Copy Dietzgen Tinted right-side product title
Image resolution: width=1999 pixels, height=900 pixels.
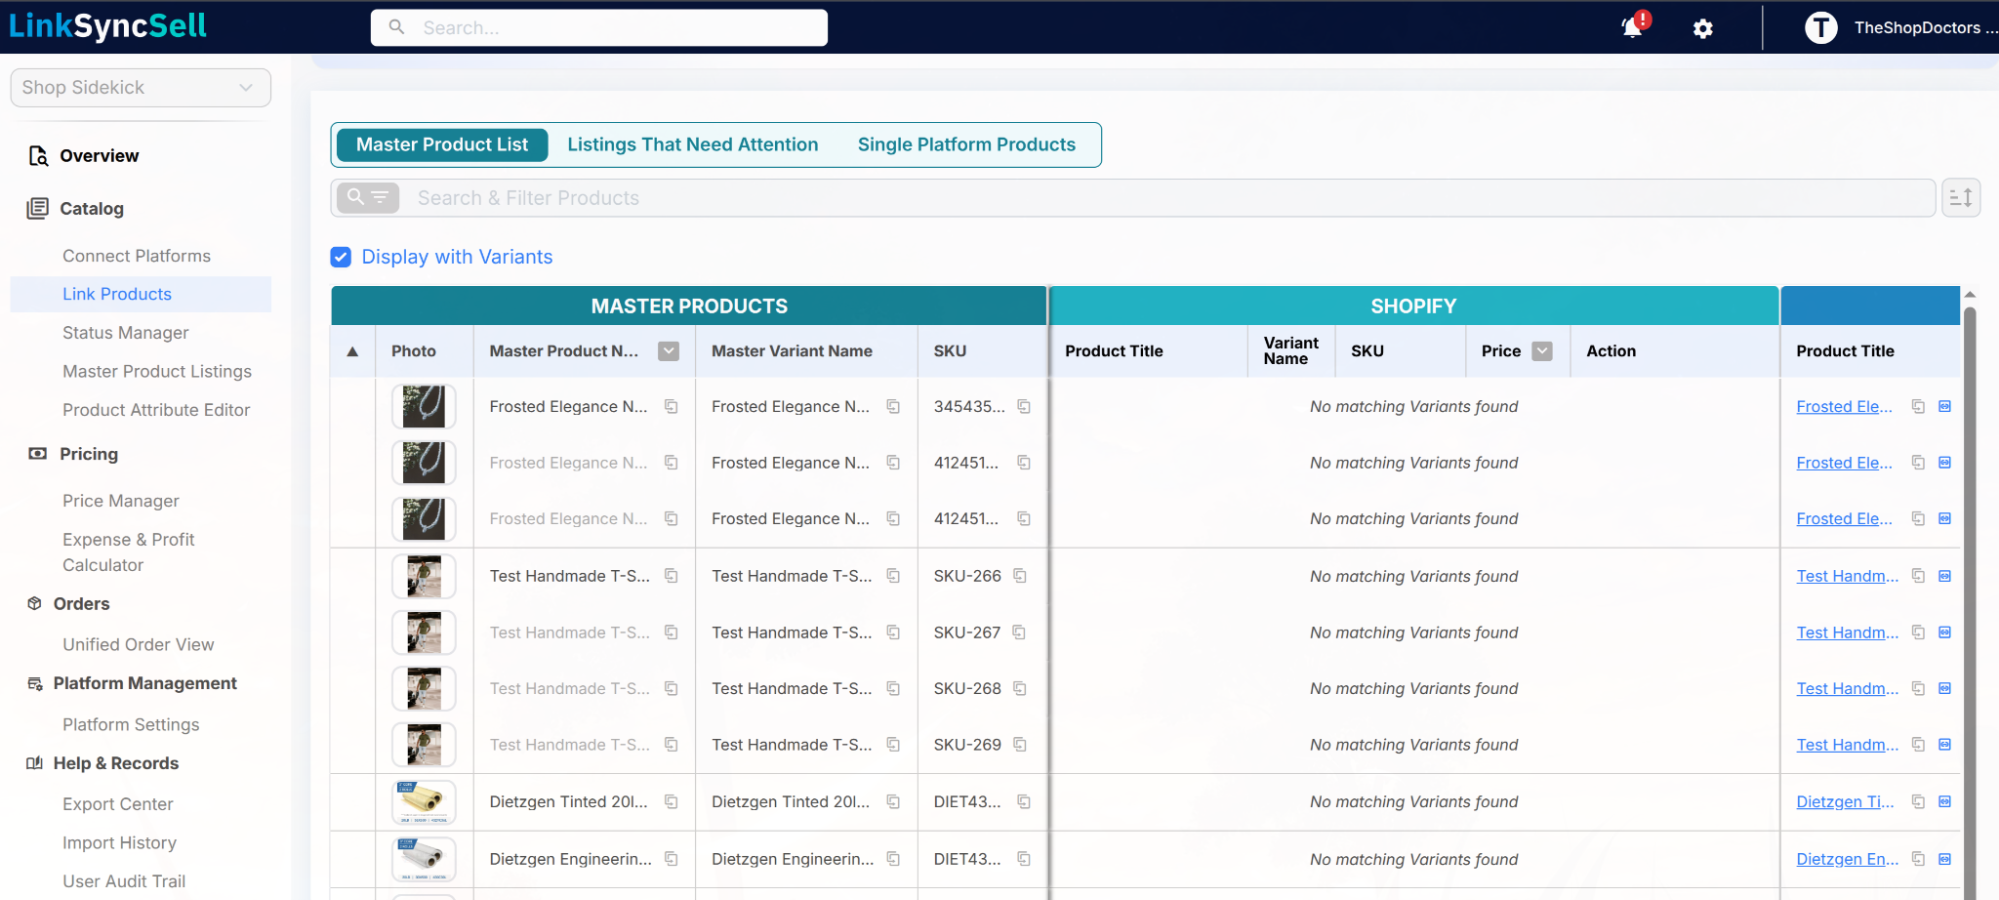[1918, 802]
